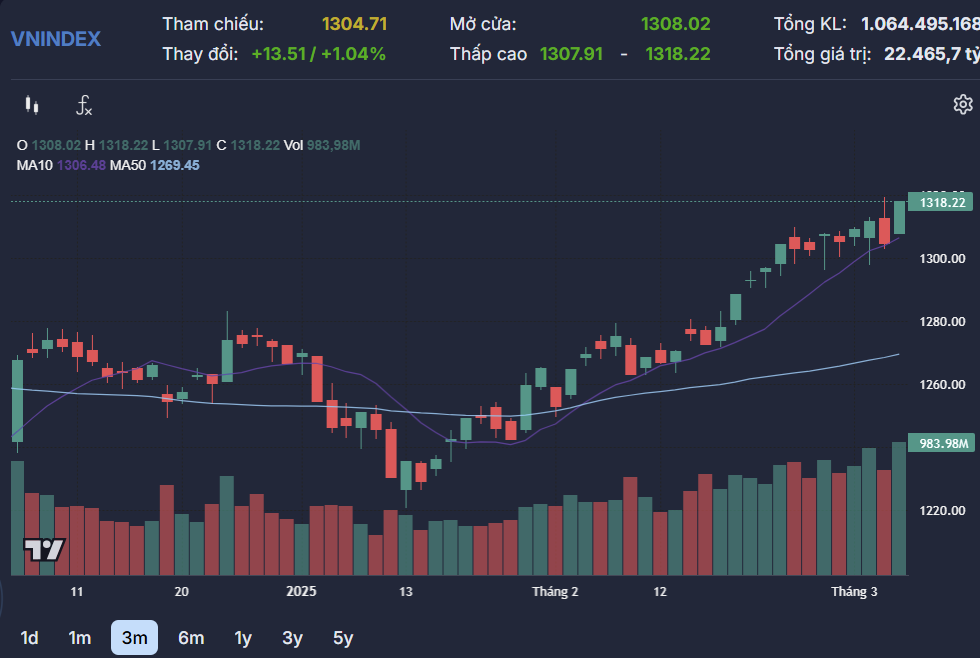This screenshot has height=658, width=980.
Task: Switch to the 1m timeframe tab
Action: point(78,637)
